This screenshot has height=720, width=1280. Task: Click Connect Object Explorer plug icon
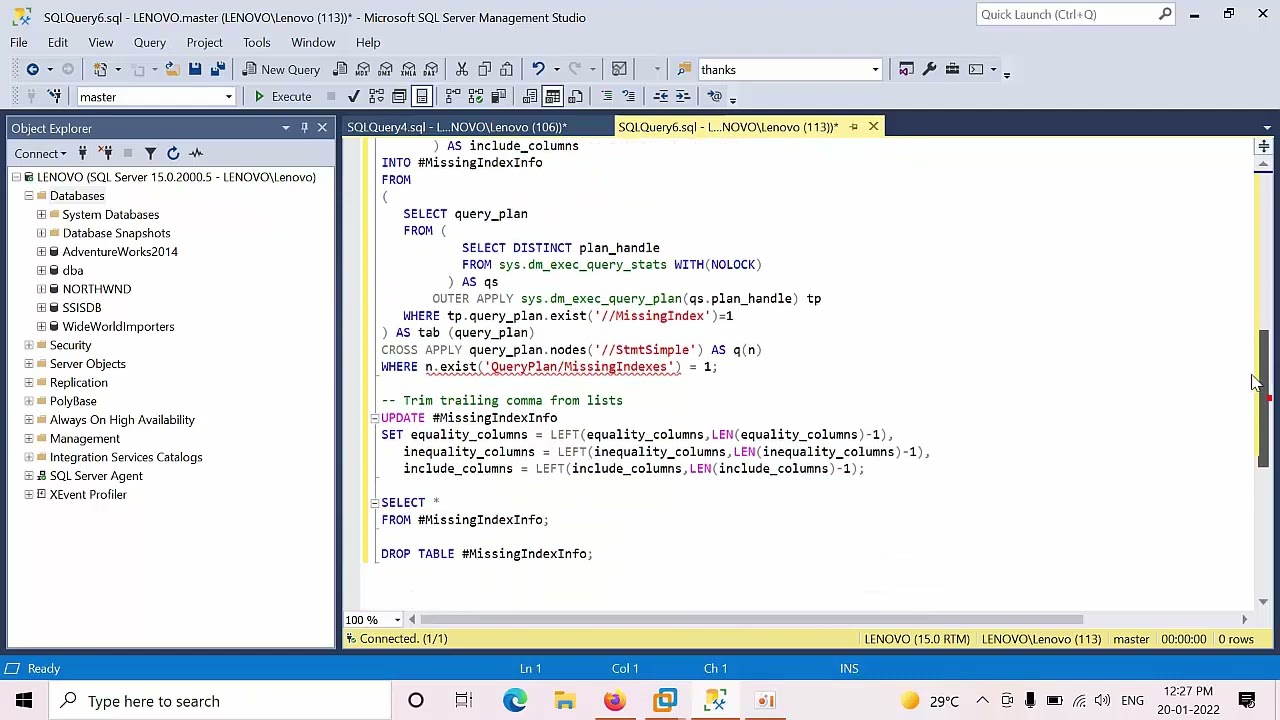(x=83, y=153)
